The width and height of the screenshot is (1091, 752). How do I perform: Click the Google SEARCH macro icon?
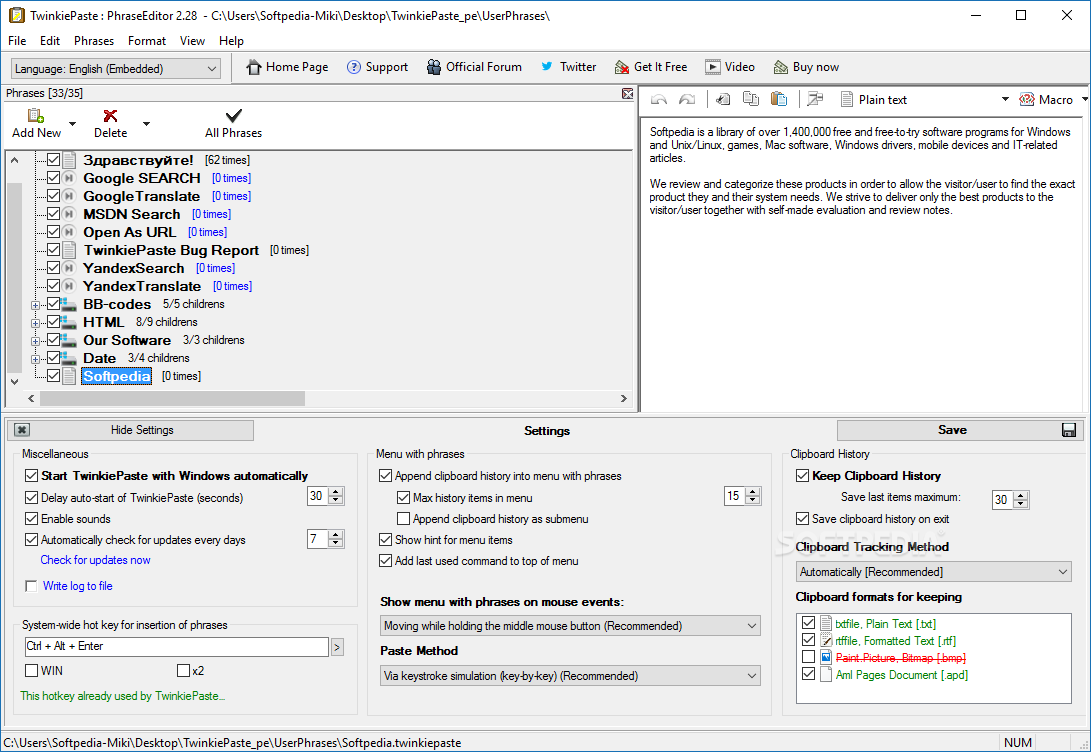(69, 178)
